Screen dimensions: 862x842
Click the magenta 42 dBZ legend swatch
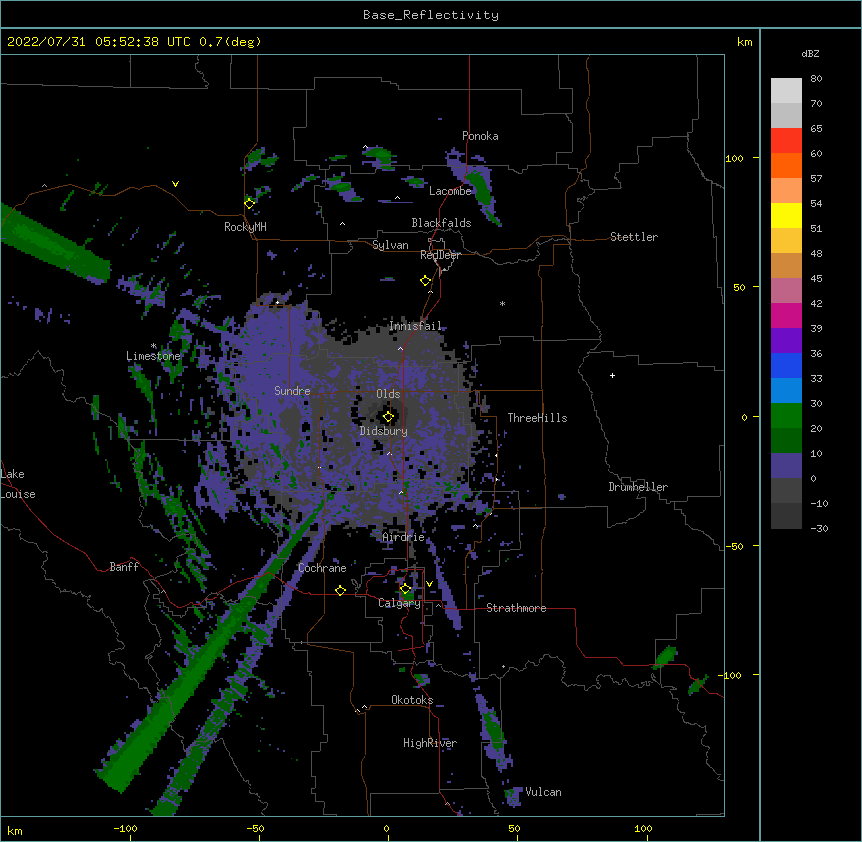[786, 315]
